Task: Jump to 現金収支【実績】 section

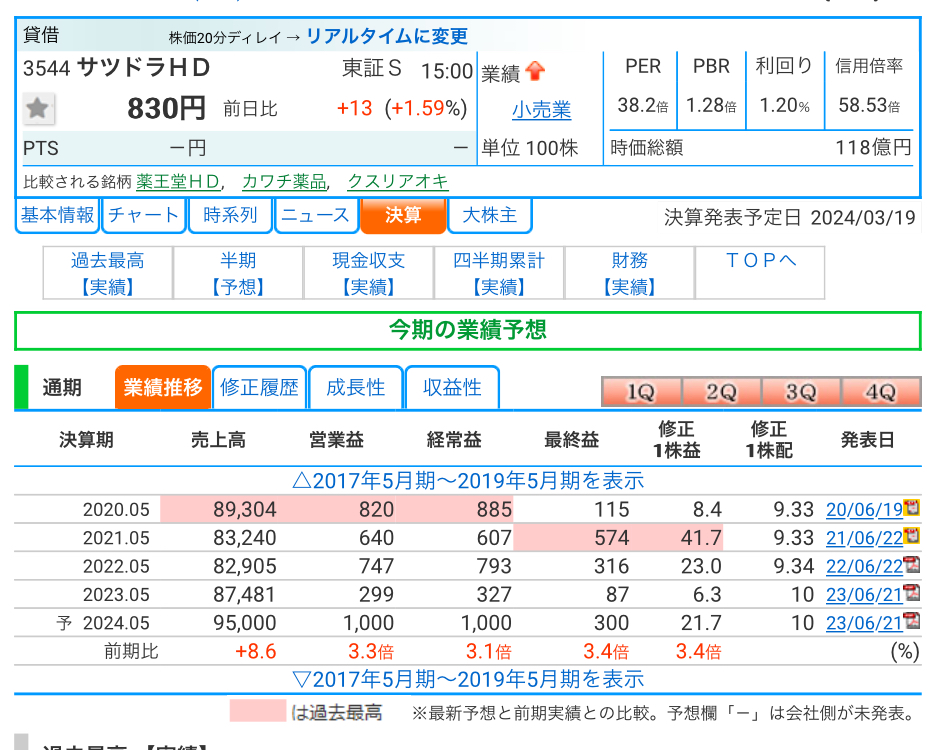Action: pos(369,273)
